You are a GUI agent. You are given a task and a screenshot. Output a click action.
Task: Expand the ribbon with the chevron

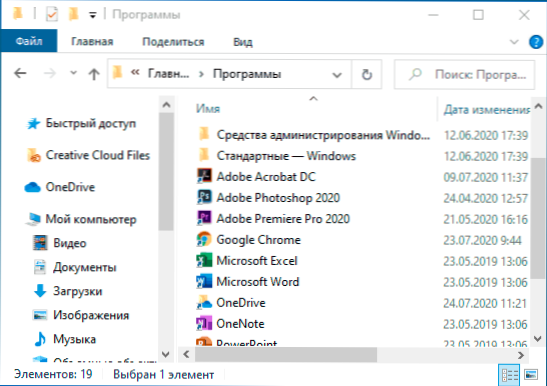pos(514,42)
